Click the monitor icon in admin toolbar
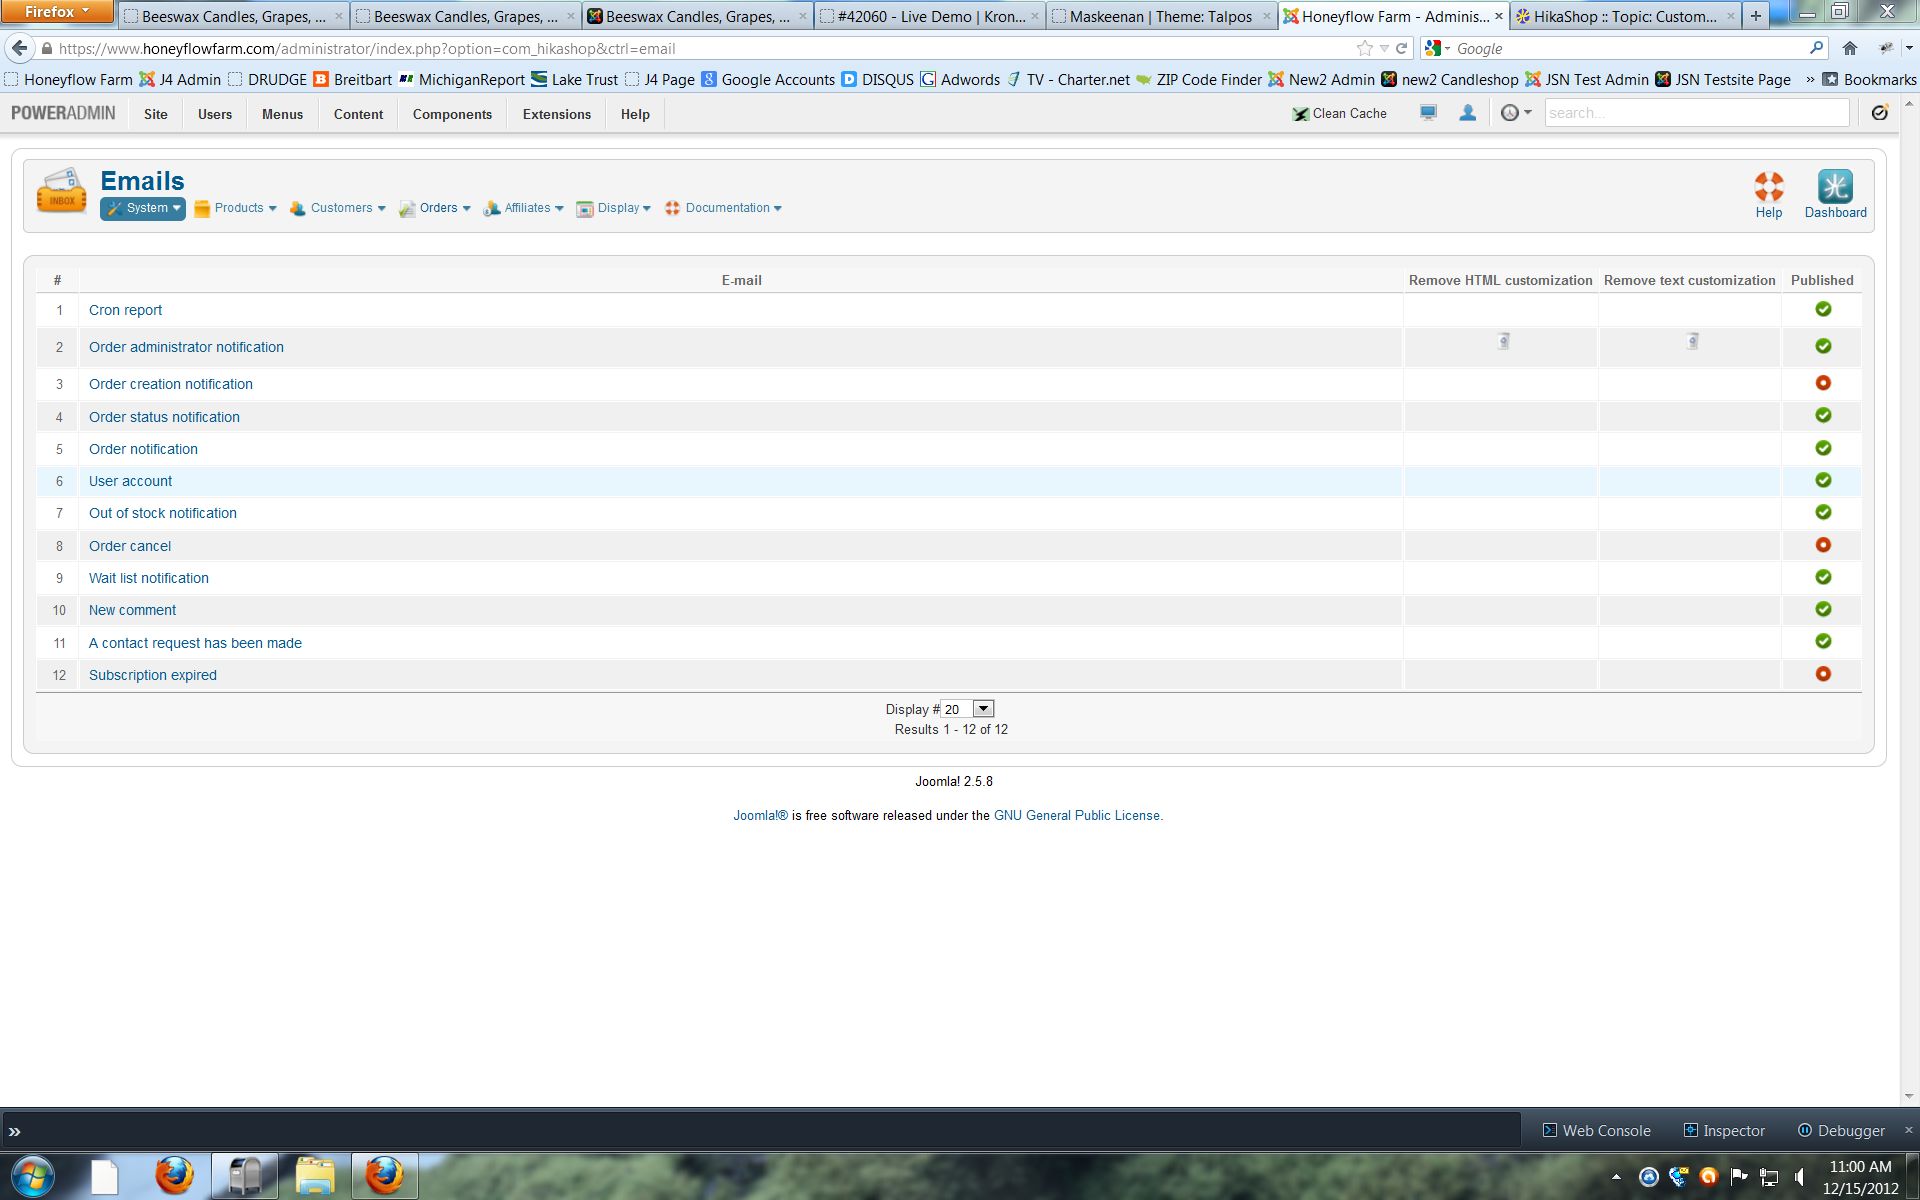1920x1200 pixels. (1428, 113)
